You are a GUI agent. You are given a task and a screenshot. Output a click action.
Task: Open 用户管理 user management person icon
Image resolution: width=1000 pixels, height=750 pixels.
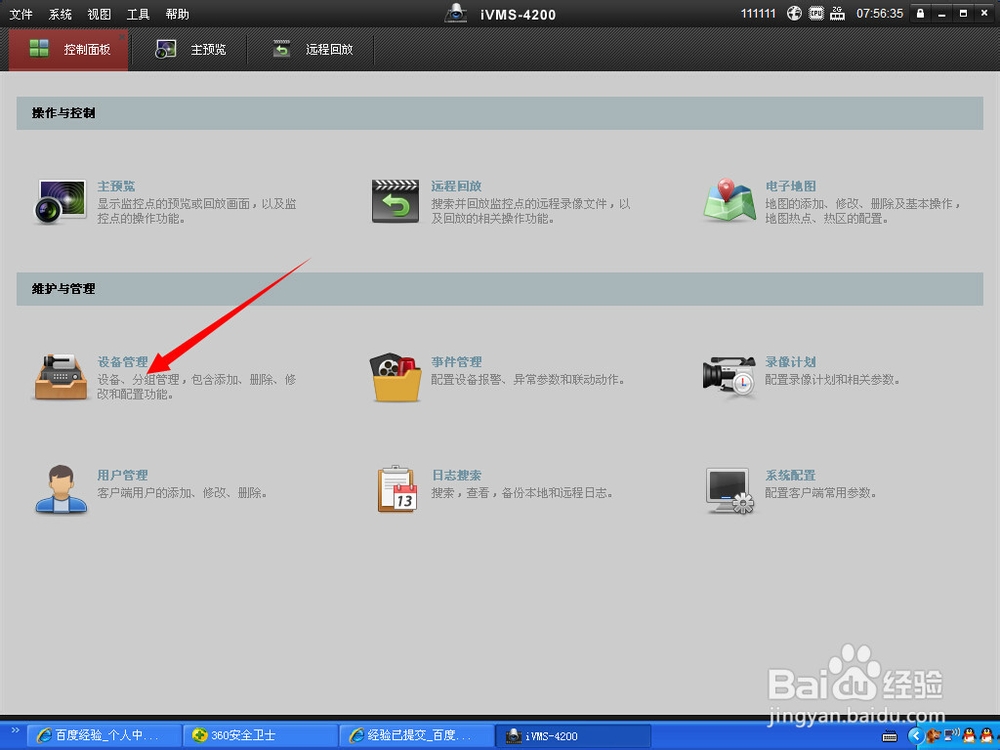coord(60,490)
